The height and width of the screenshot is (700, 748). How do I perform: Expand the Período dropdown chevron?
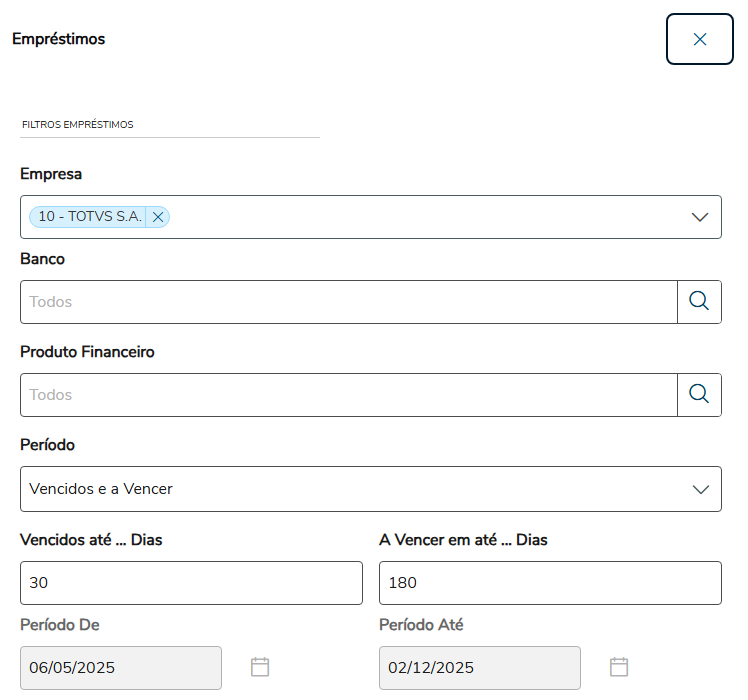tap(700, 489)
